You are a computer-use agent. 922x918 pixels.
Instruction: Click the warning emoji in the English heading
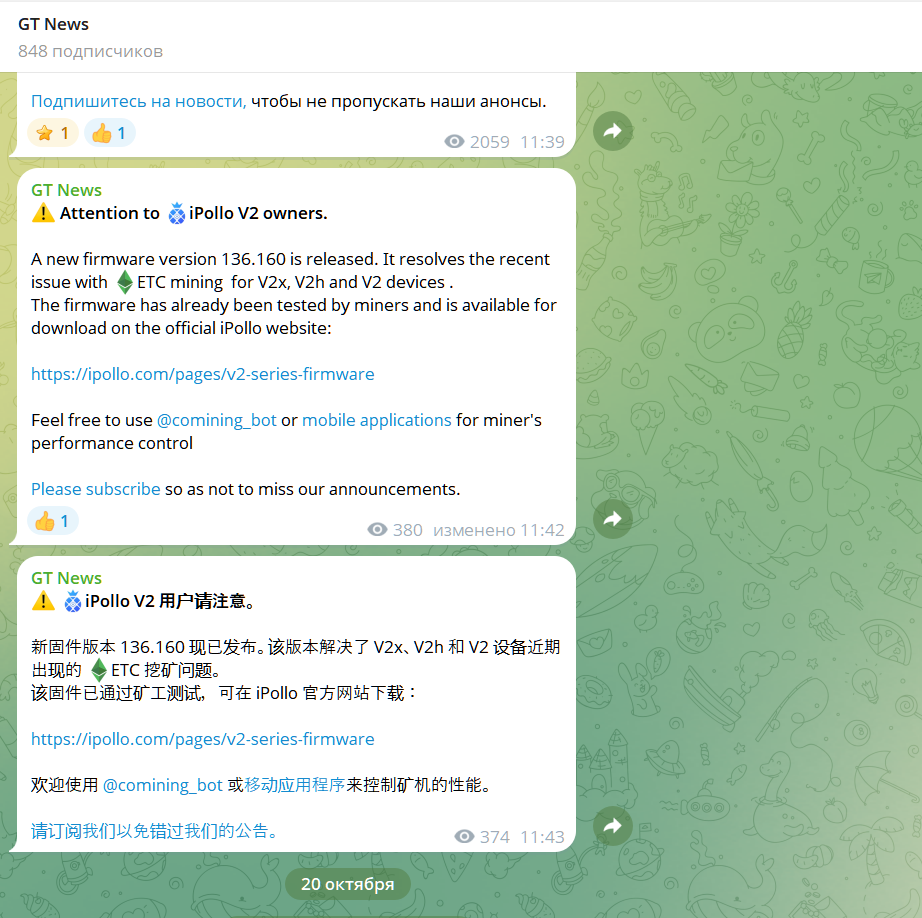point(44,213)
